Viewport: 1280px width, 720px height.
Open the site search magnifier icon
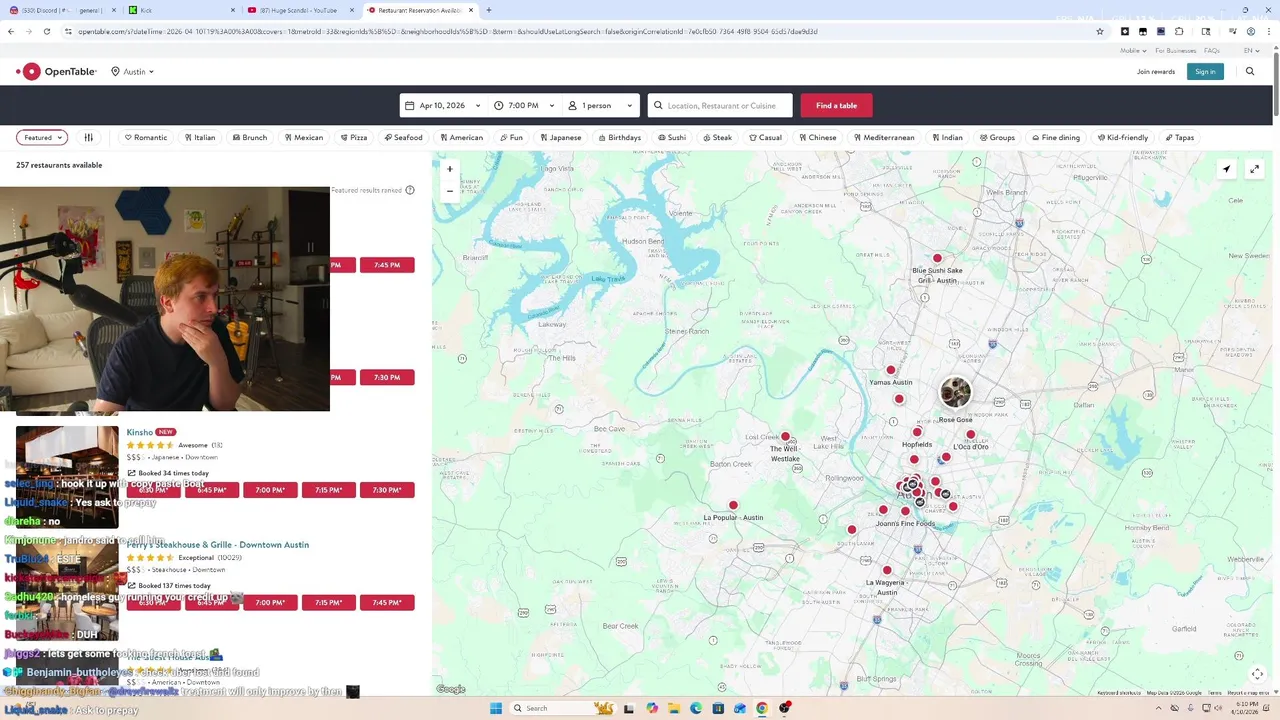click(x=1250, y=71)
